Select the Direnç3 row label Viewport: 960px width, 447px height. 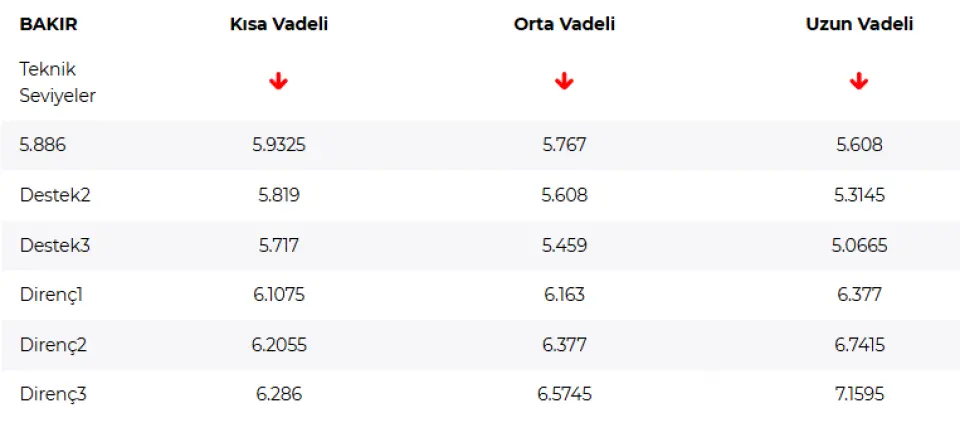[53, 394]
